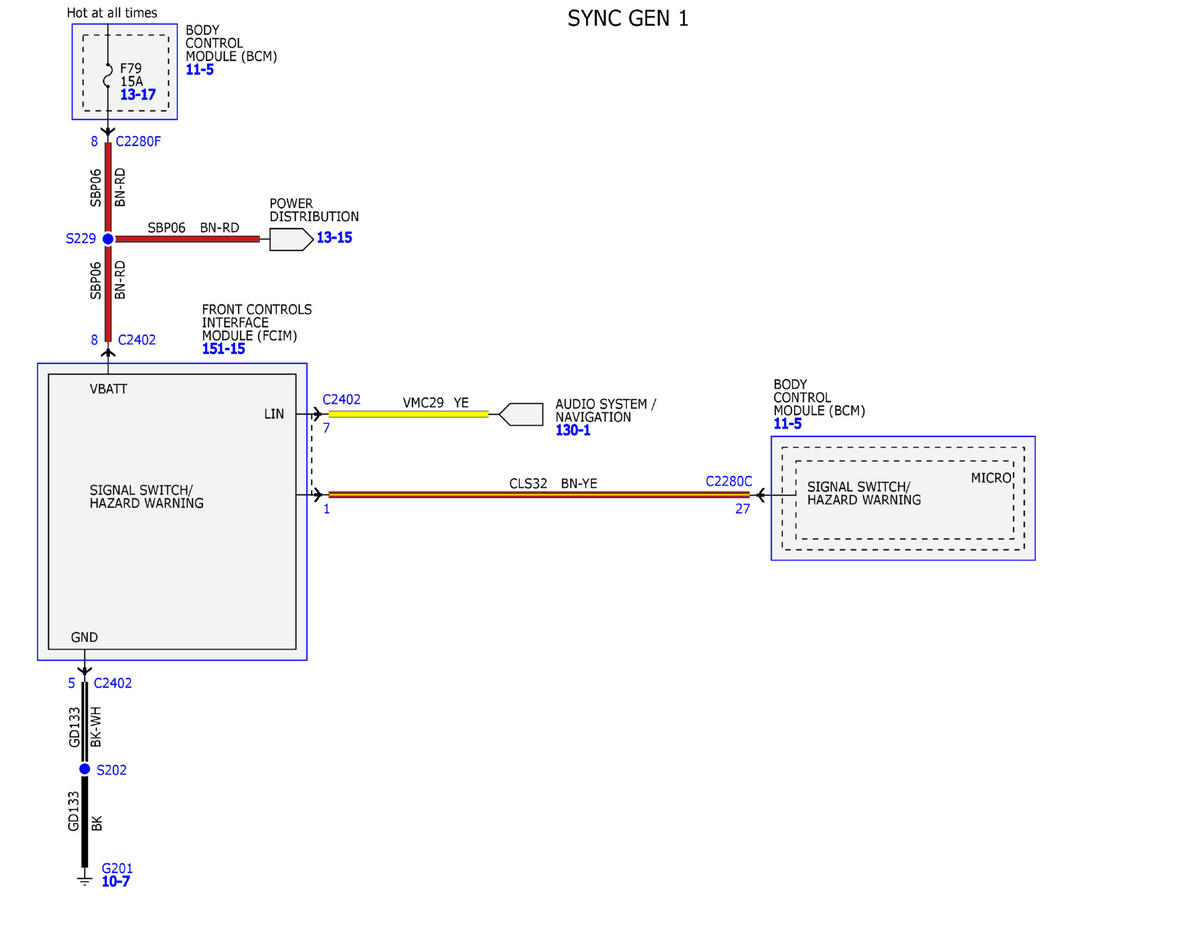Select the CLS32 BN-YE striped wire
Image resolution: width=1200 pixels, height=927 pixels.
tap(539, 494)
